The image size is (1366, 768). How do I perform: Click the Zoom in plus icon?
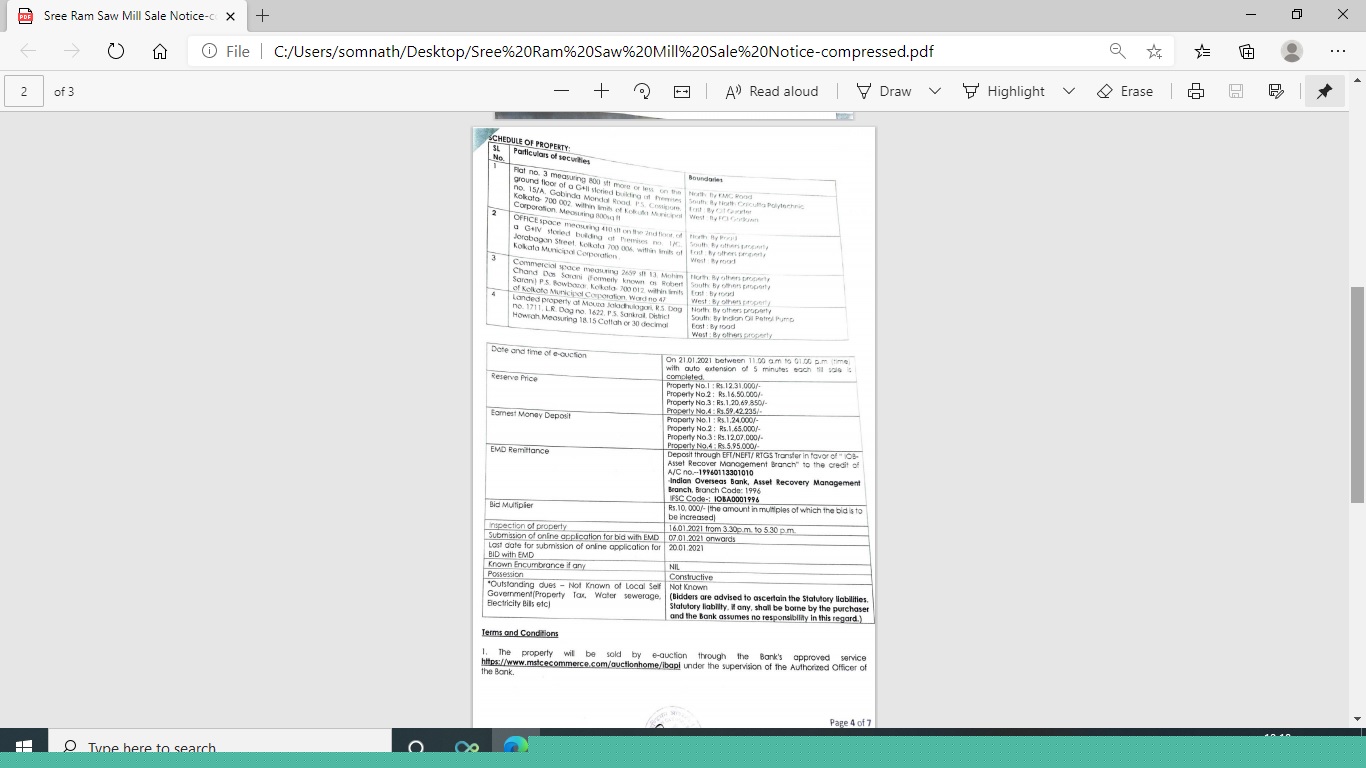601,91
